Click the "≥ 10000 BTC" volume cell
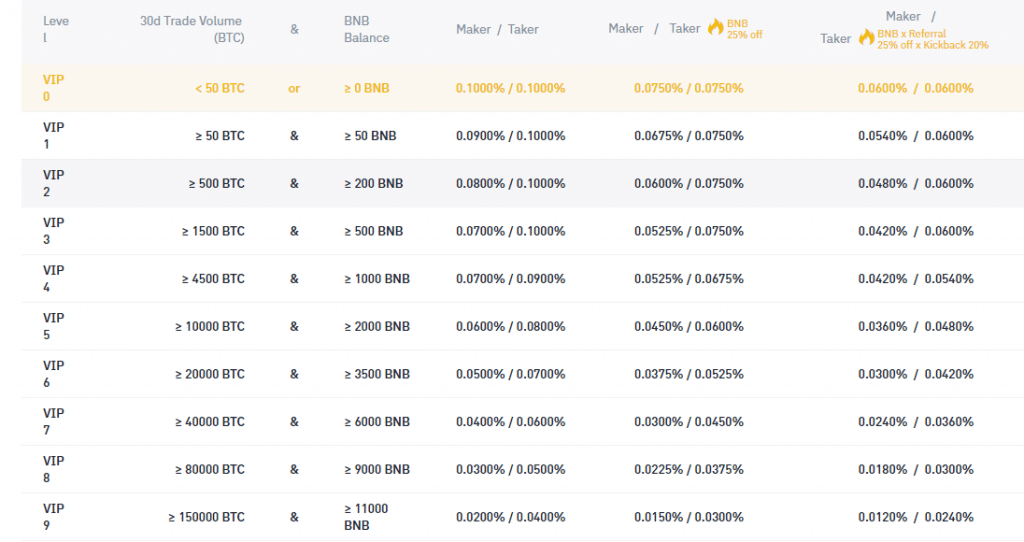This screenshot has height=542, width=1024. [210, 327]
